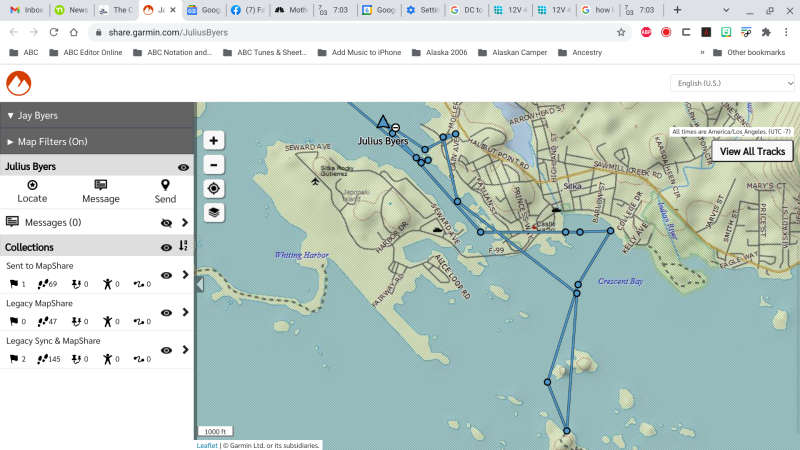
Task: Open Alaska 2006 bookmark folder
Action: pos(439,52)
